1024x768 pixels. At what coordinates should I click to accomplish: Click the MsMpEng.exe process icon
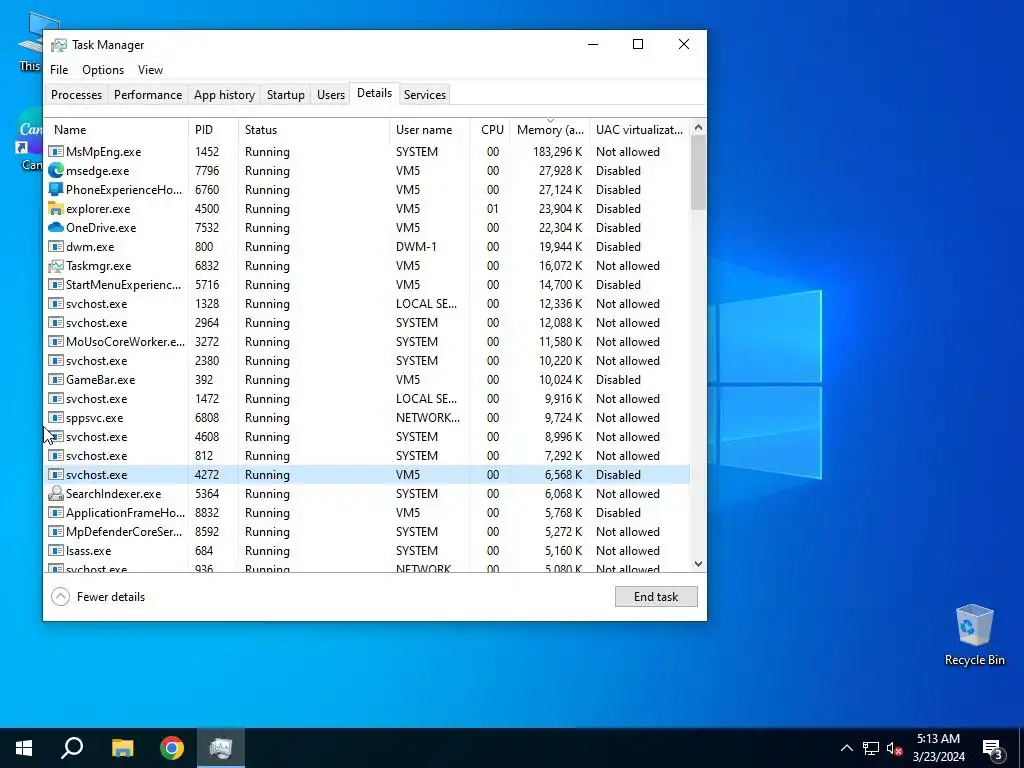[56, 152]
